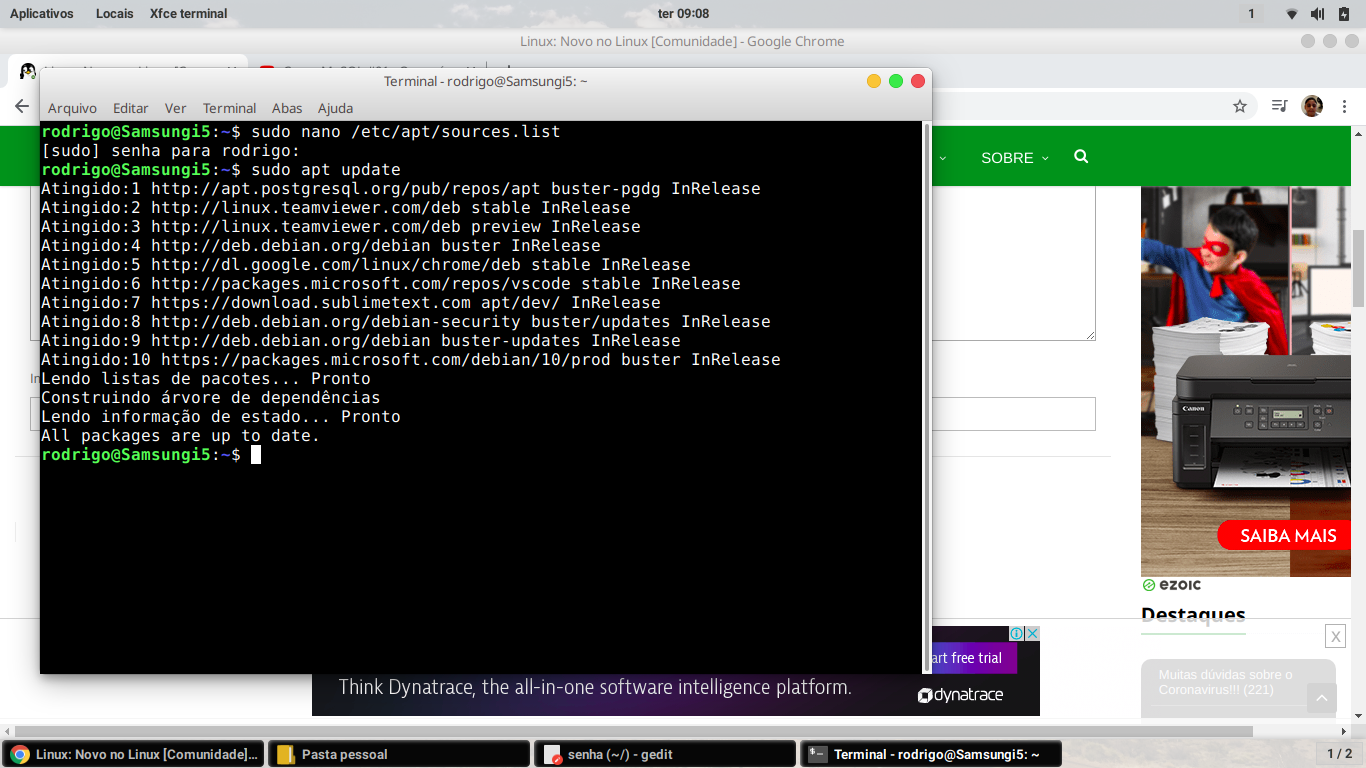Open Muitas dúvidas sobre o Coronavirus link
The width and height of the screenshot is (1366, 768).
tap(1226, 682)
